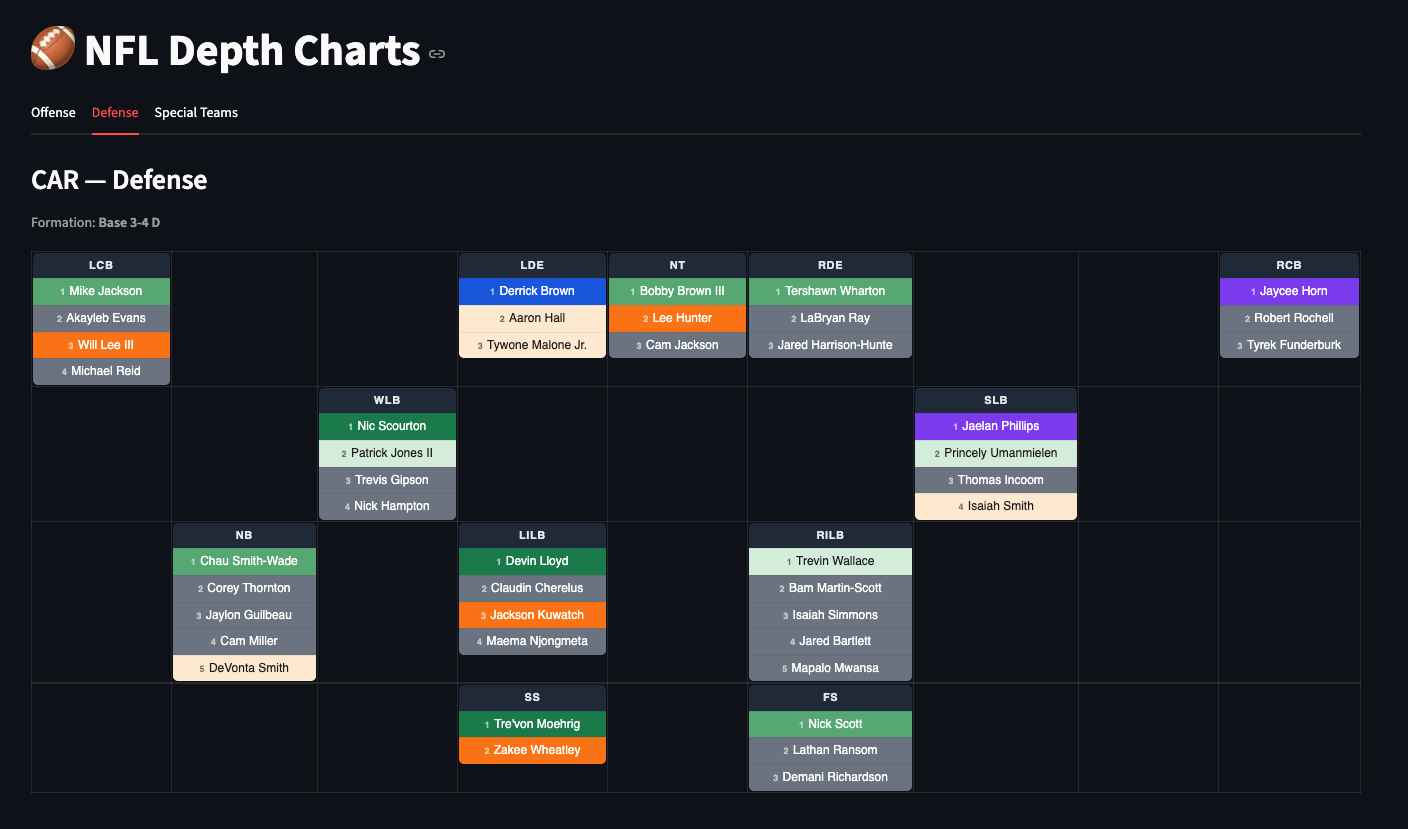Click DeVonta Smith player row
Viewport: 1408px width, 829px height.
pos(244,668)
